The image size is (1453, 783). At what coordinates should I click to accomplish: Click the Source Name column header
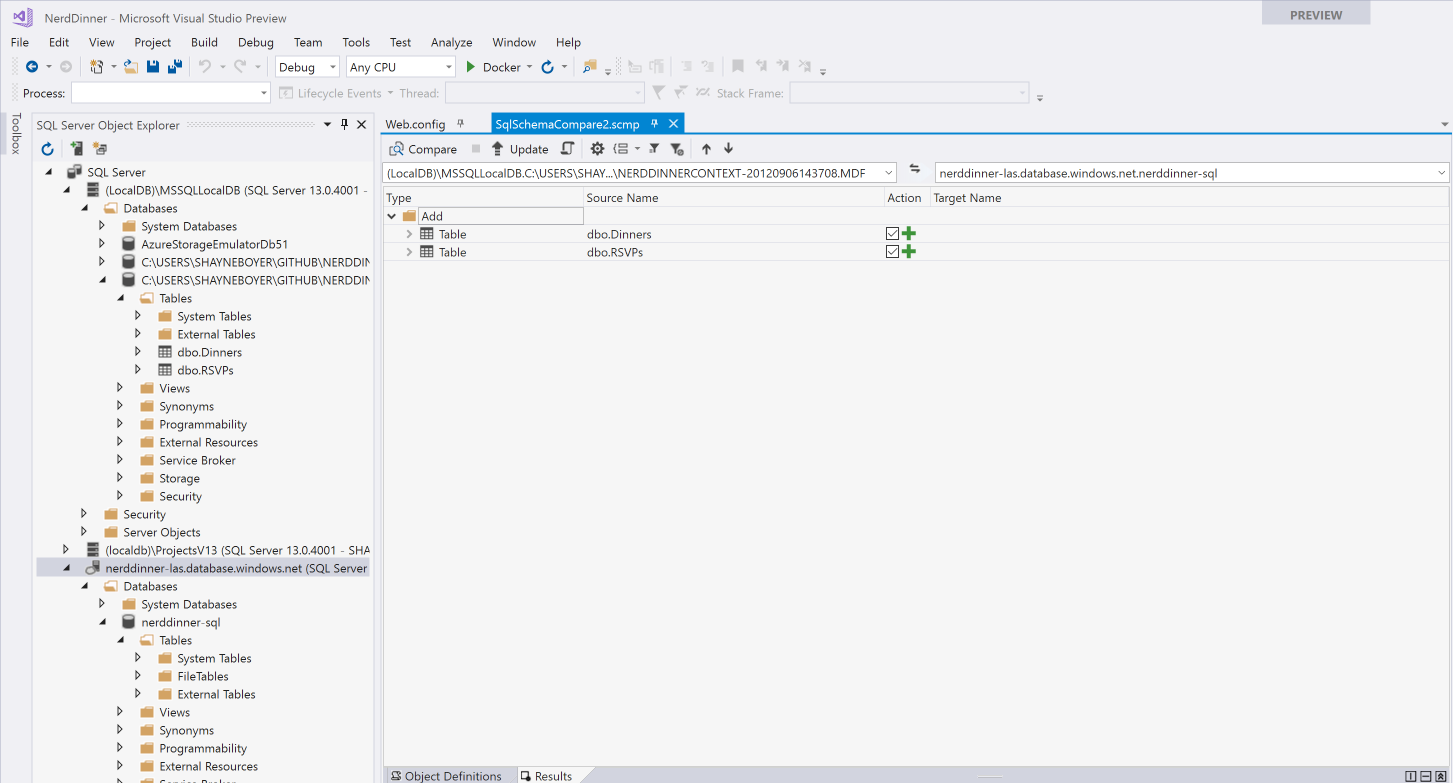[x=622, y=198]
